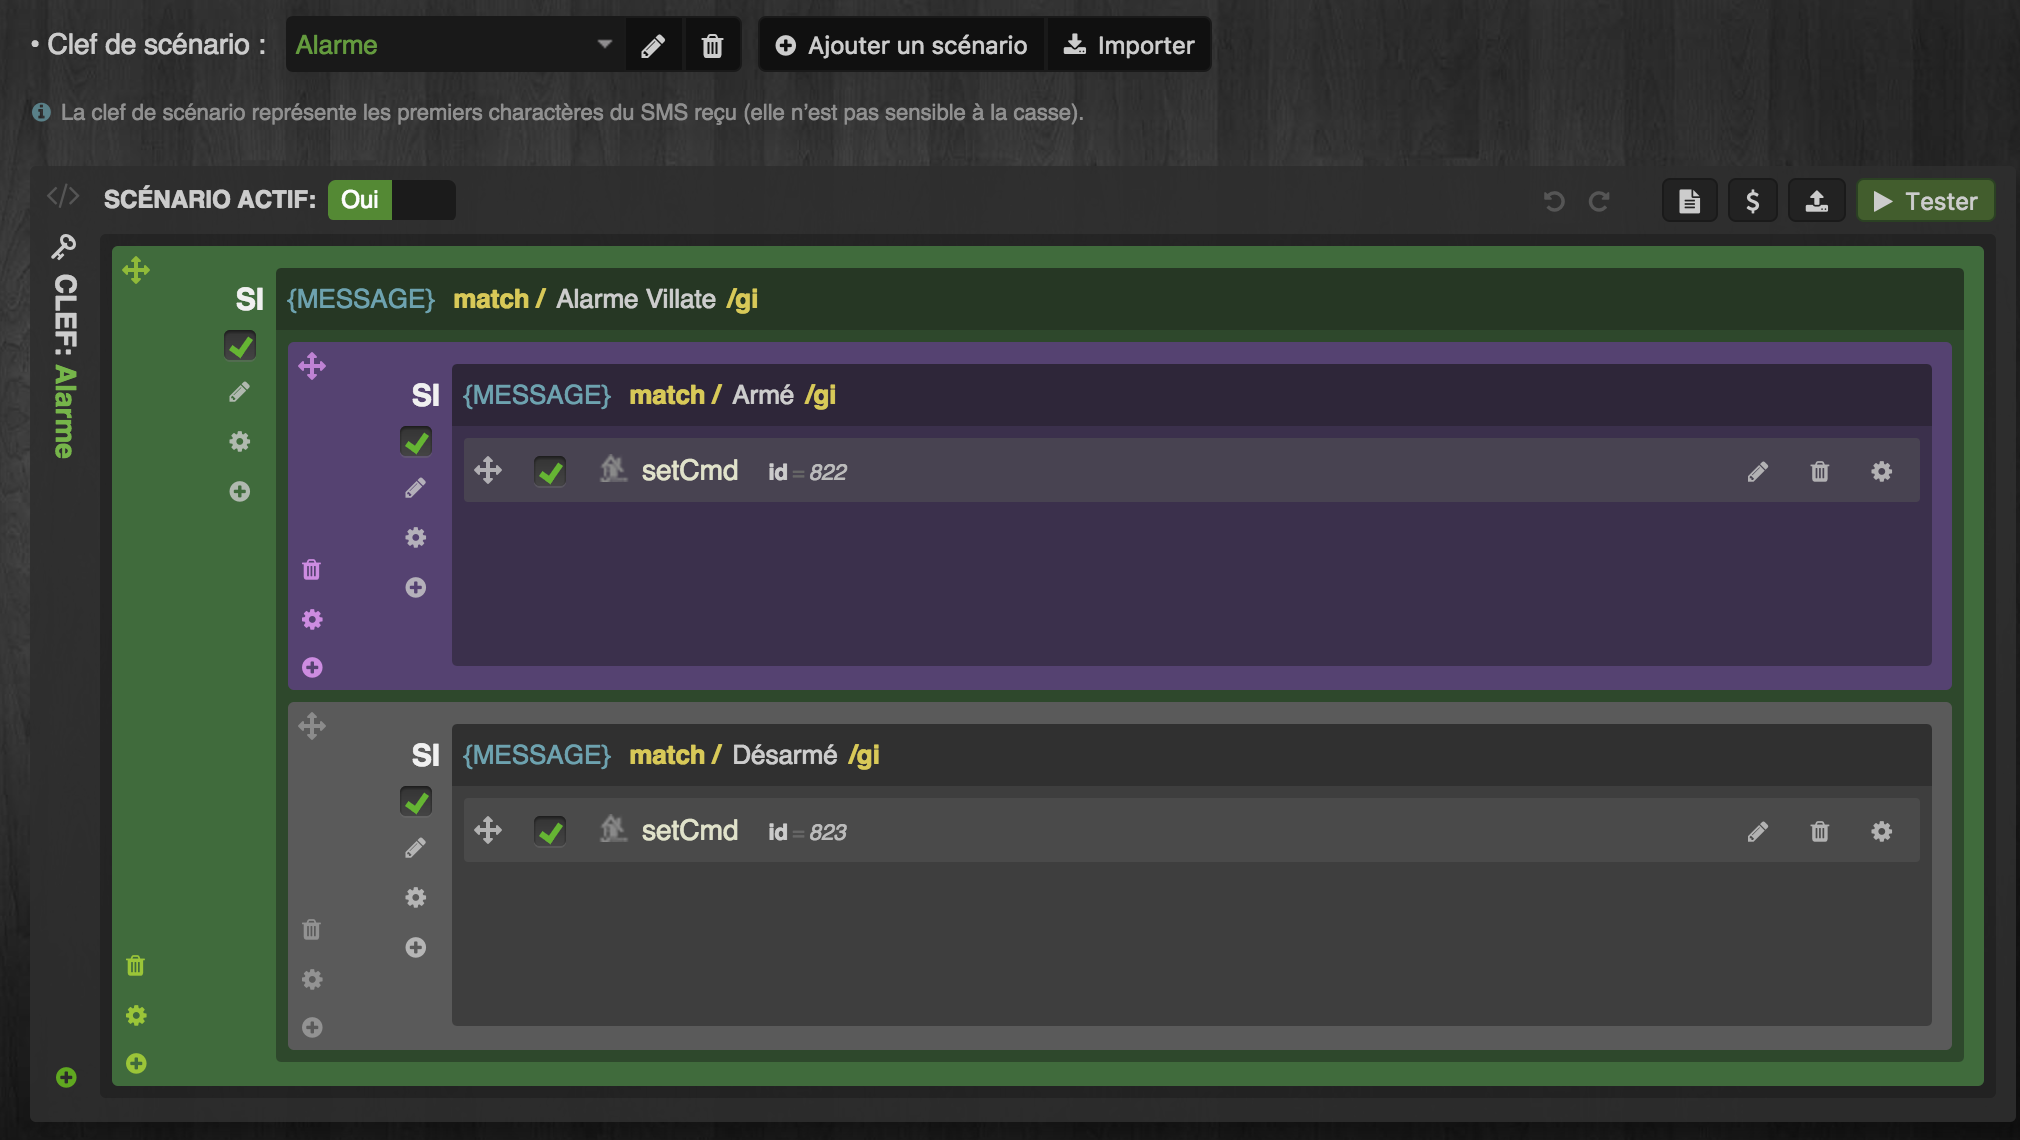Edit the Armé condition pencil icon
The image size is (2020, 1140).
pos(415,488)
